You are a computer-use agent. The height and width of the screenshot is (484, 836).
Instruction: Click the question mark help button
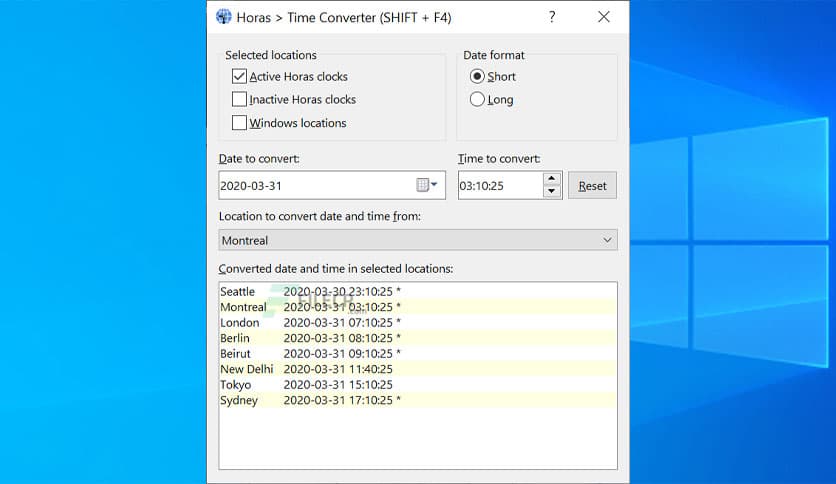[553, 17]
